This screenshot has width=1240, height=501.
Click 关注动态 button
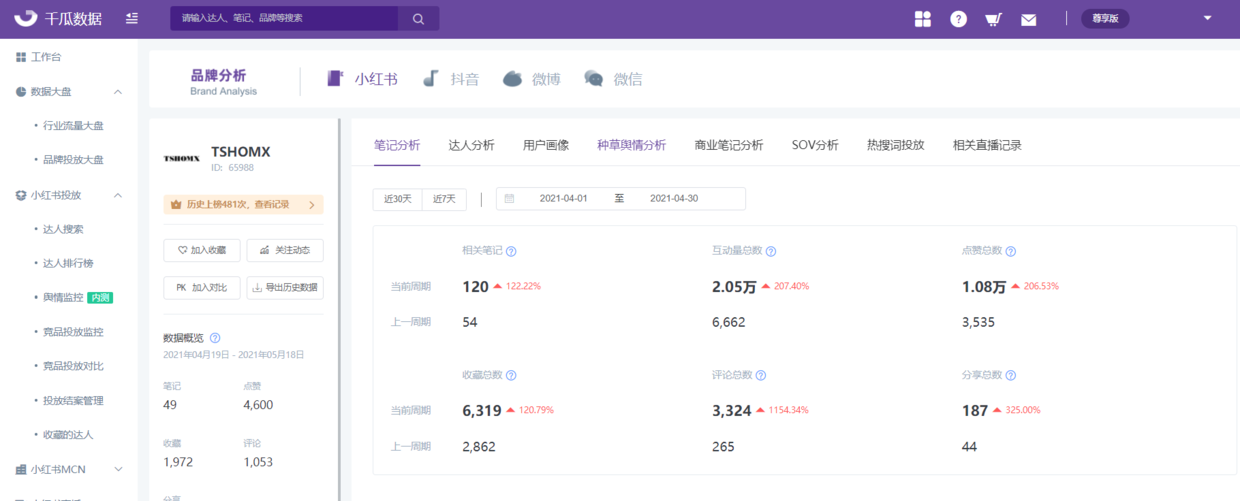tap(285, 250)
